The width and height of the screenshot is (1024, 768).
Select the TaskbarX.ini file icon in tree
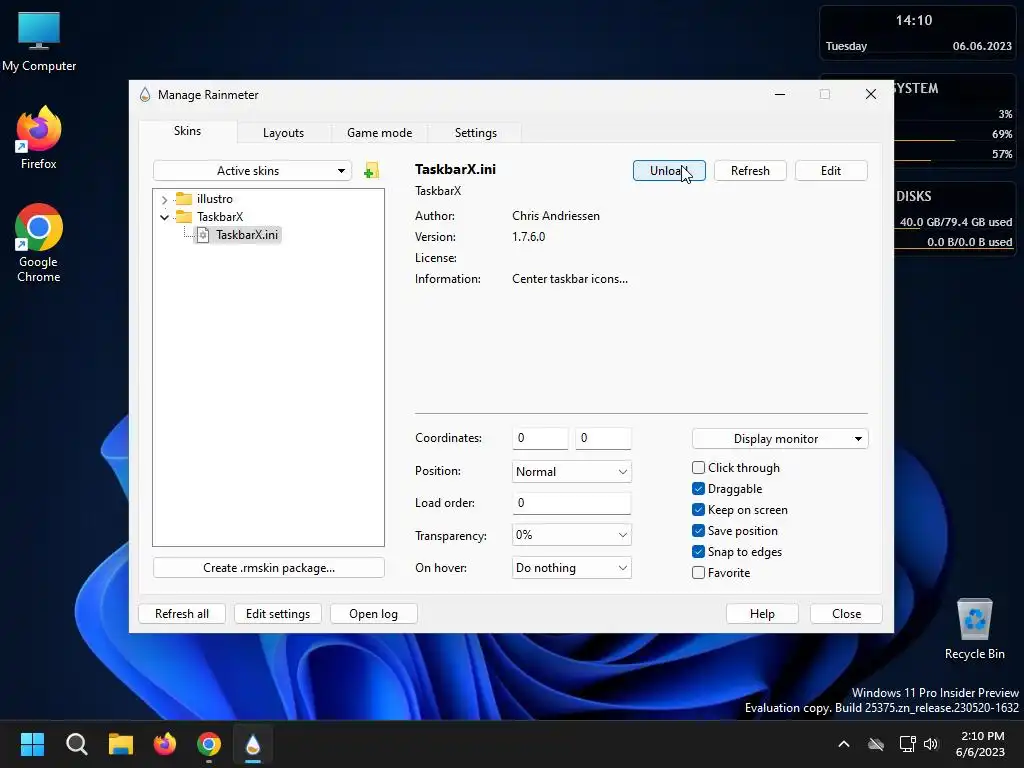[203, 235]
